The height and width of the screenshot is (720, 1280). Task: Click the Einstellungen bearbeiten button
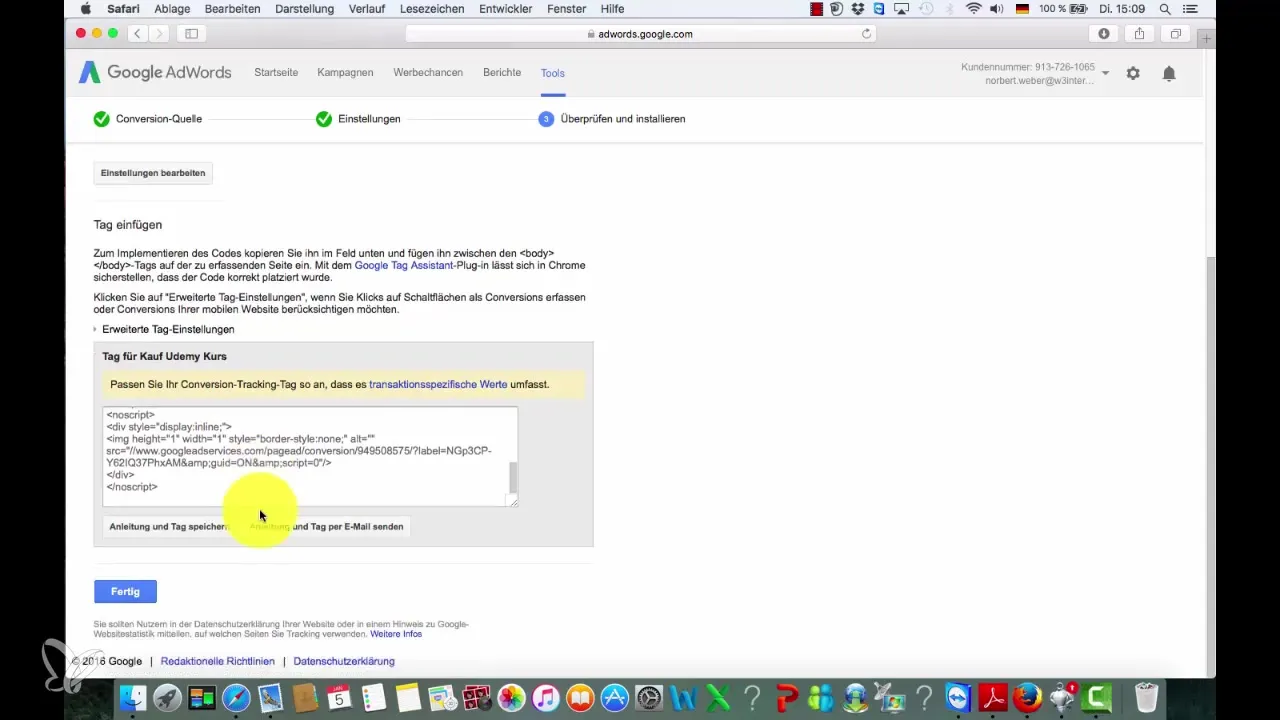pos(153,173)
